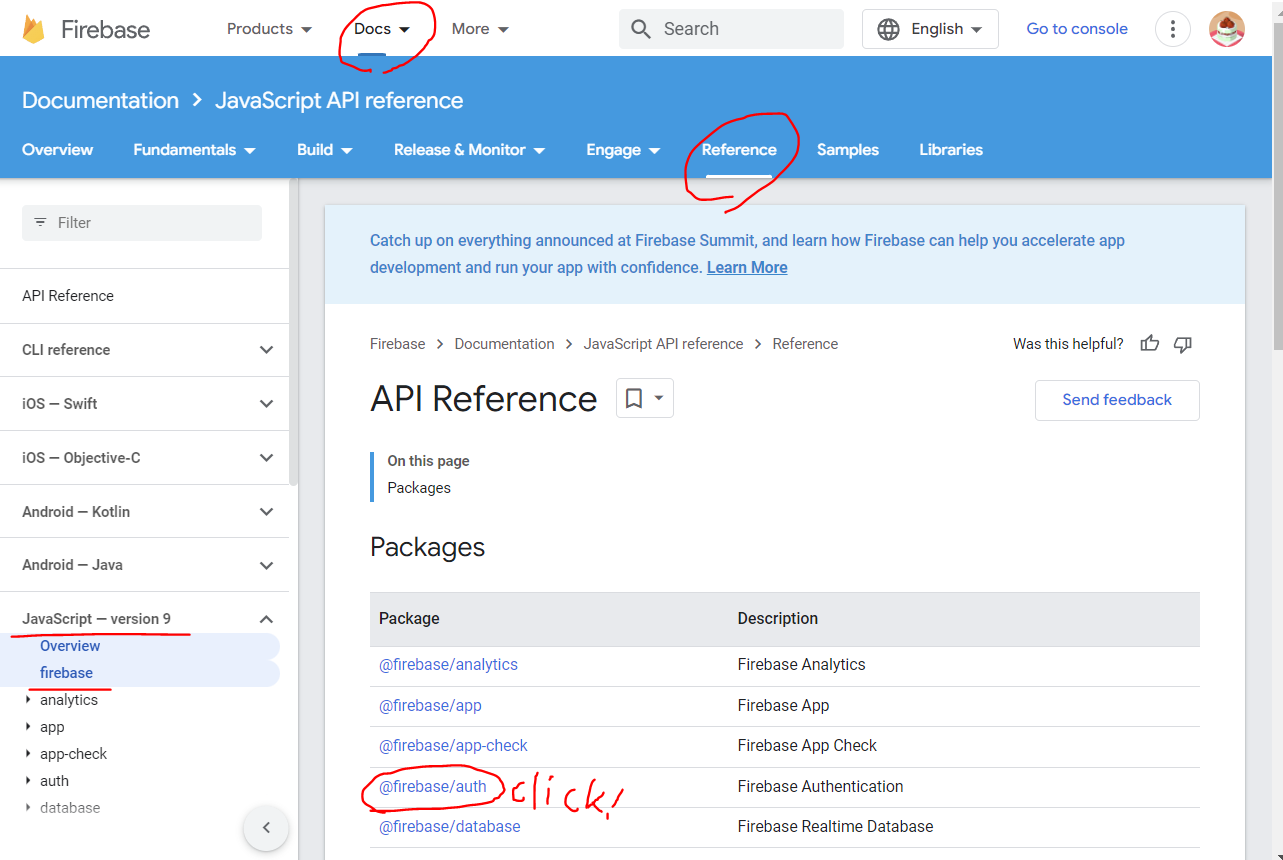Open the Docs dropdown menu
The height and width of the screenshot is (860, 1283).
382,29
